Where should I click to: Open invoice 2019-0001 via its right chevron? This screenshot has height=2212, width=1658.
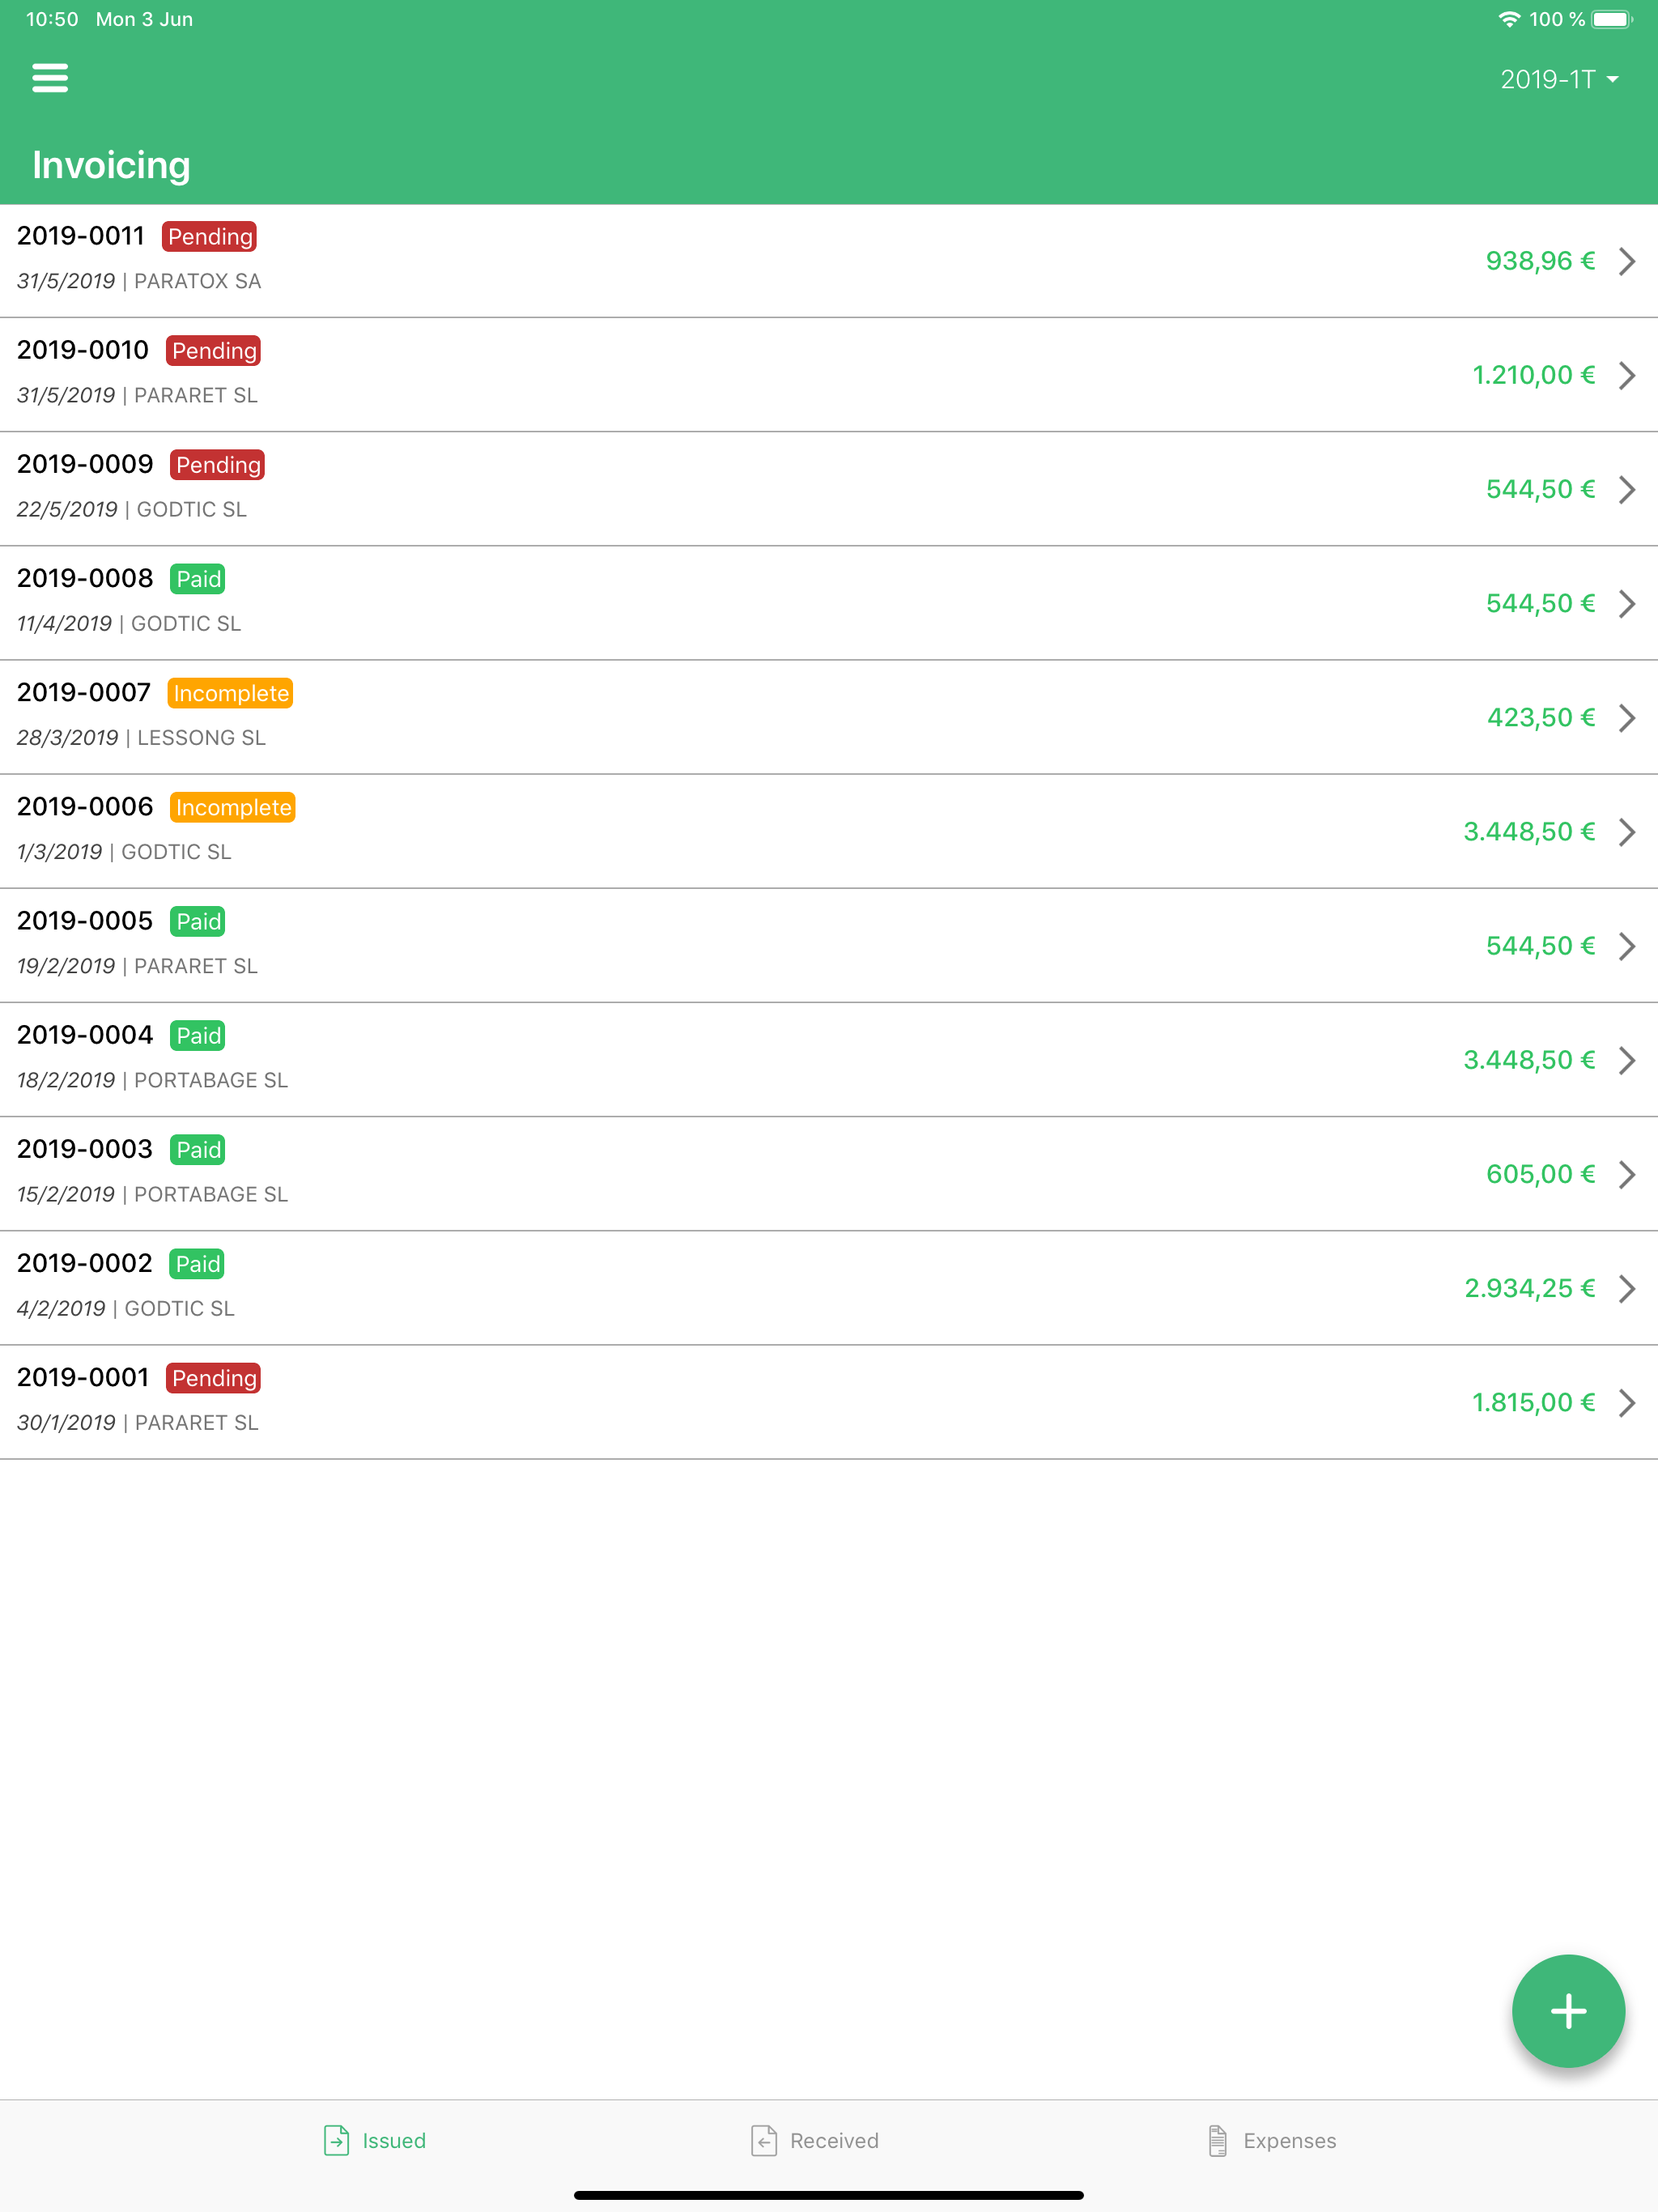(1627, 1402)
